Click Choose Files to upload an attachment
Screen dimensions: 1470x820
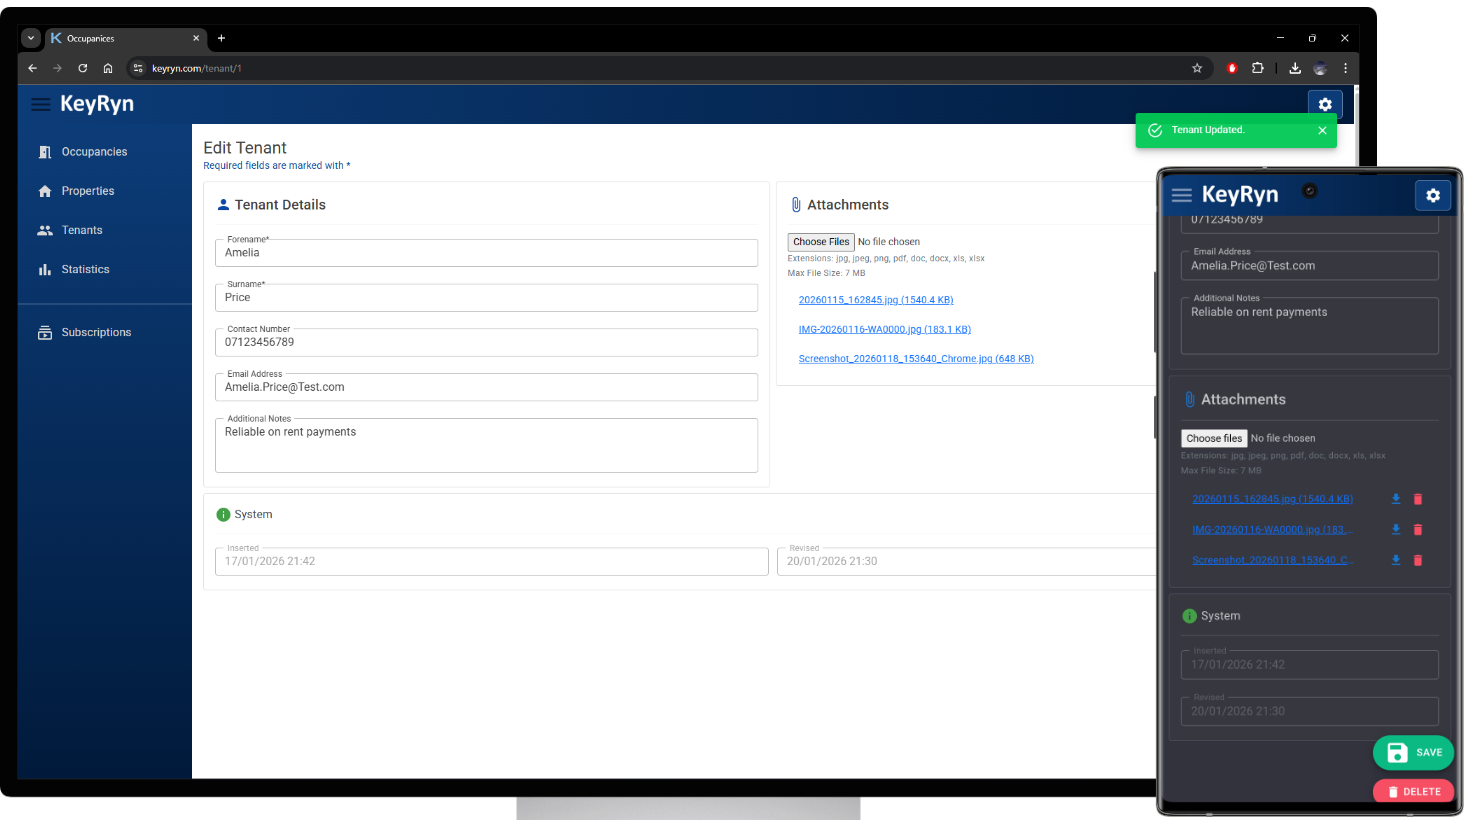820,241
